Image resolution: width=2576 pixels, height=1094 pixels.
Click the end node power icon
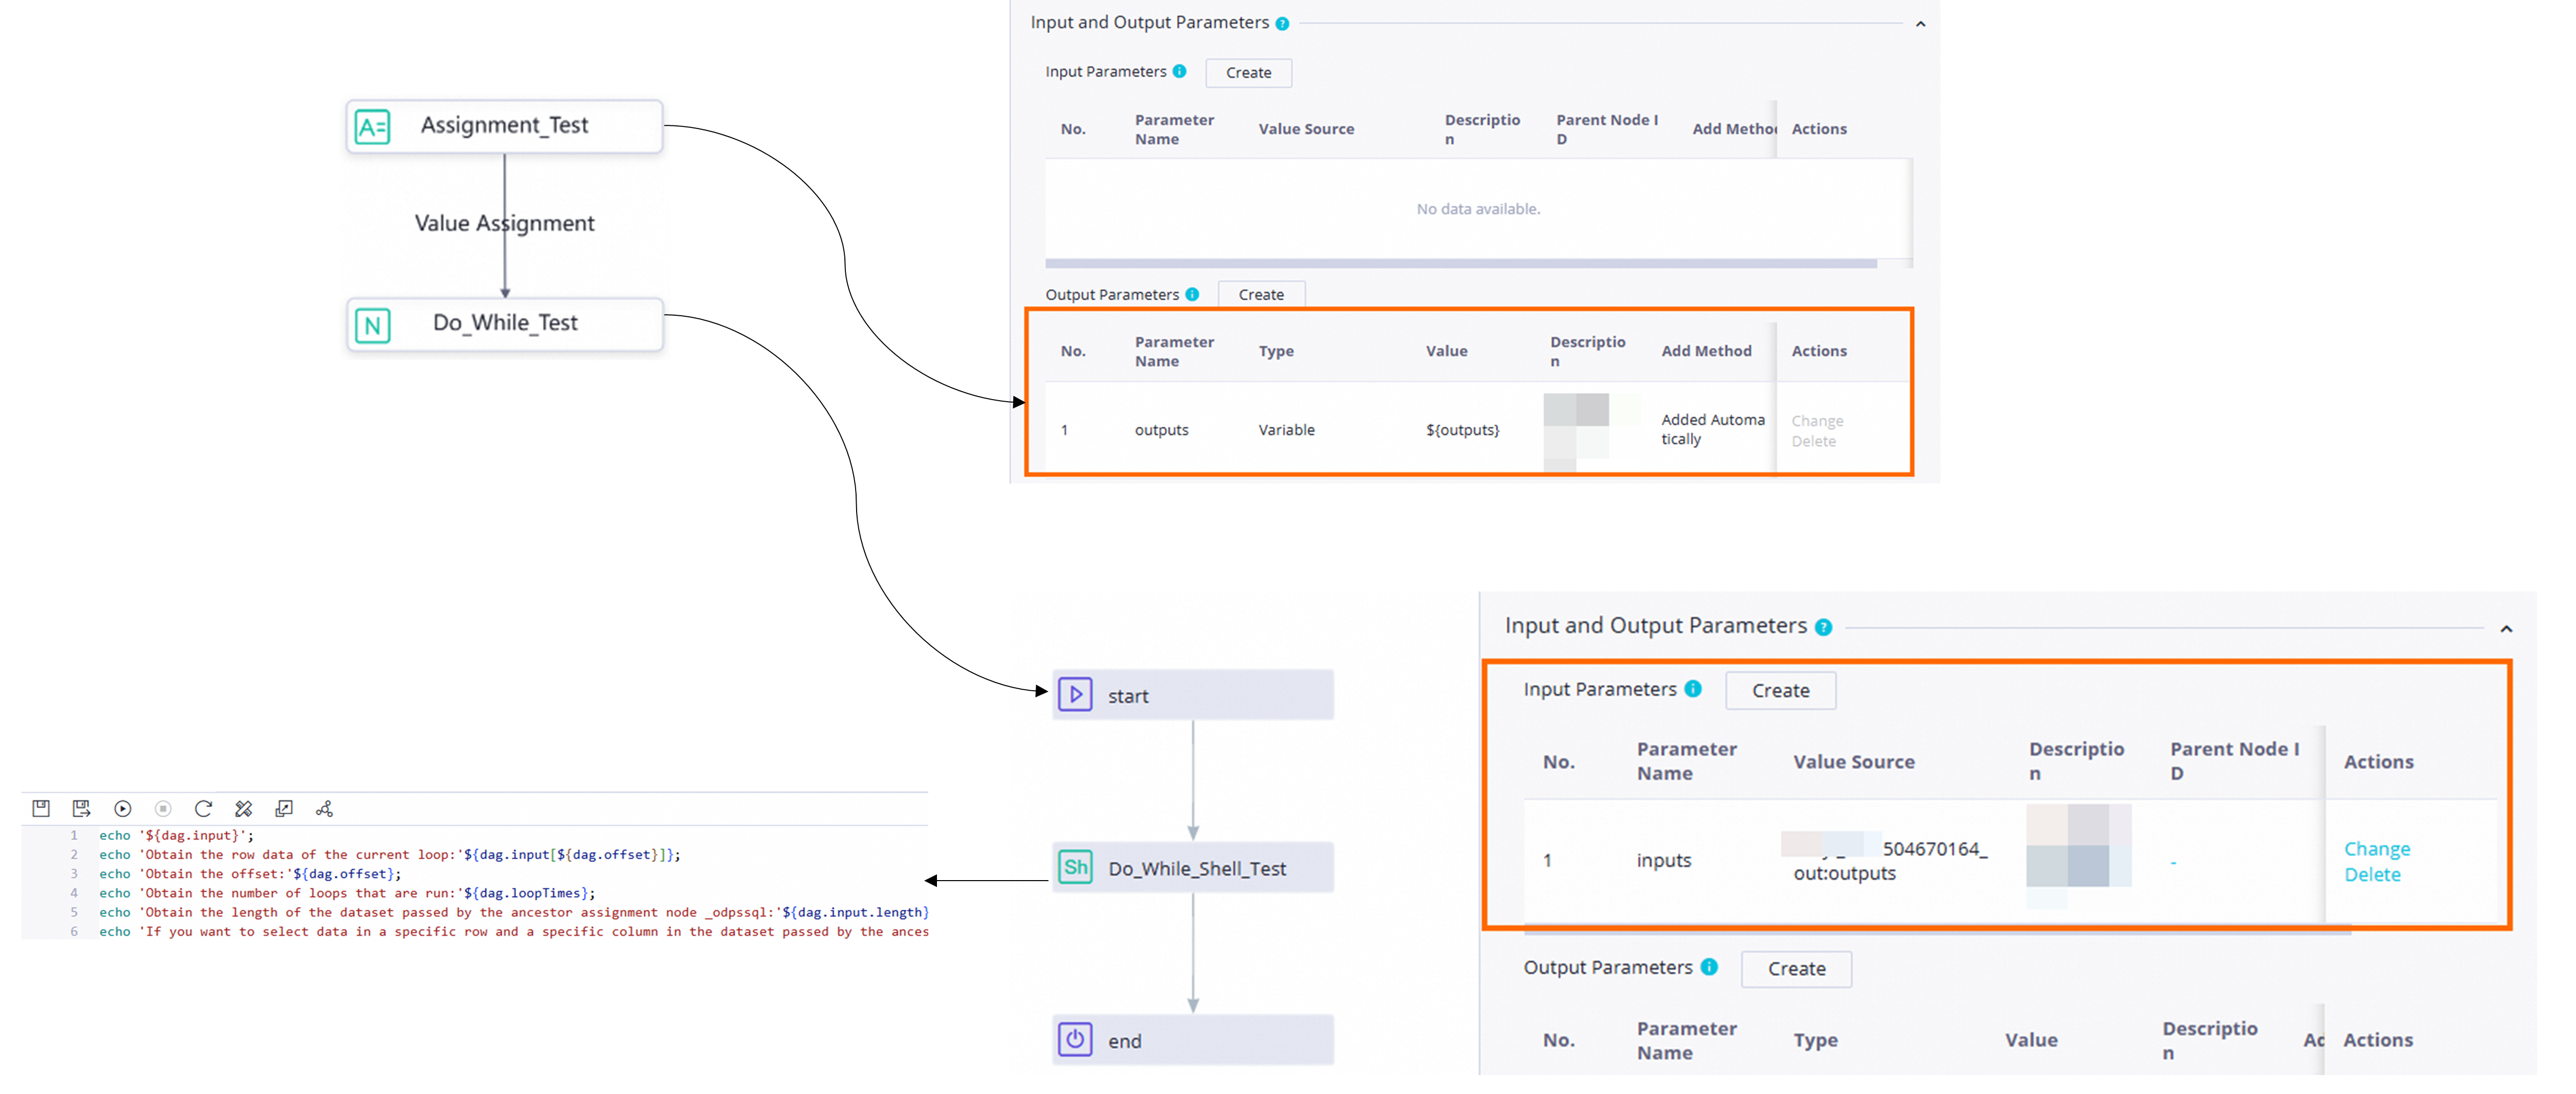1075,1039
